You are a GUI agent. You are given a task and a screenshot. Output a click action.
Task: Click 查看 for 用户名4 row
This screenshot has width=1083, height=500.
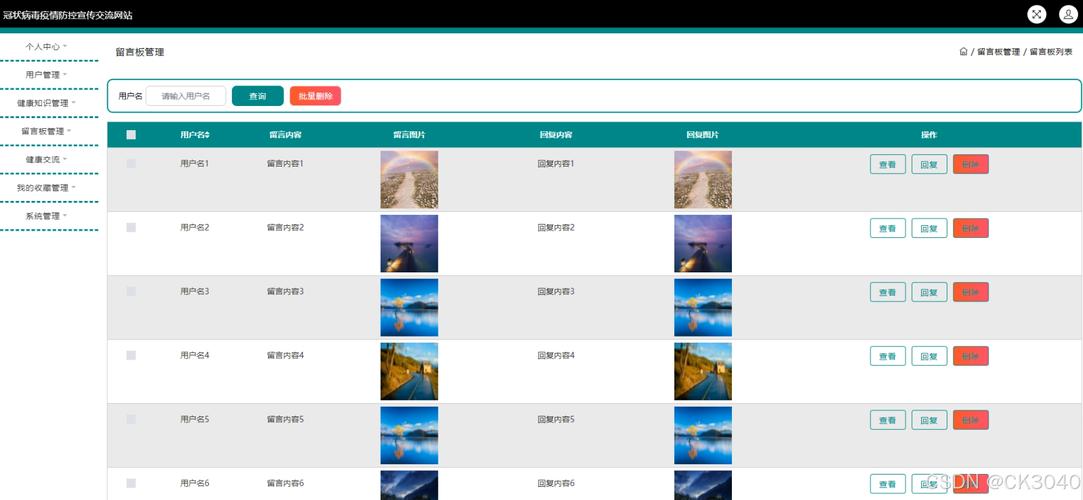888,356
